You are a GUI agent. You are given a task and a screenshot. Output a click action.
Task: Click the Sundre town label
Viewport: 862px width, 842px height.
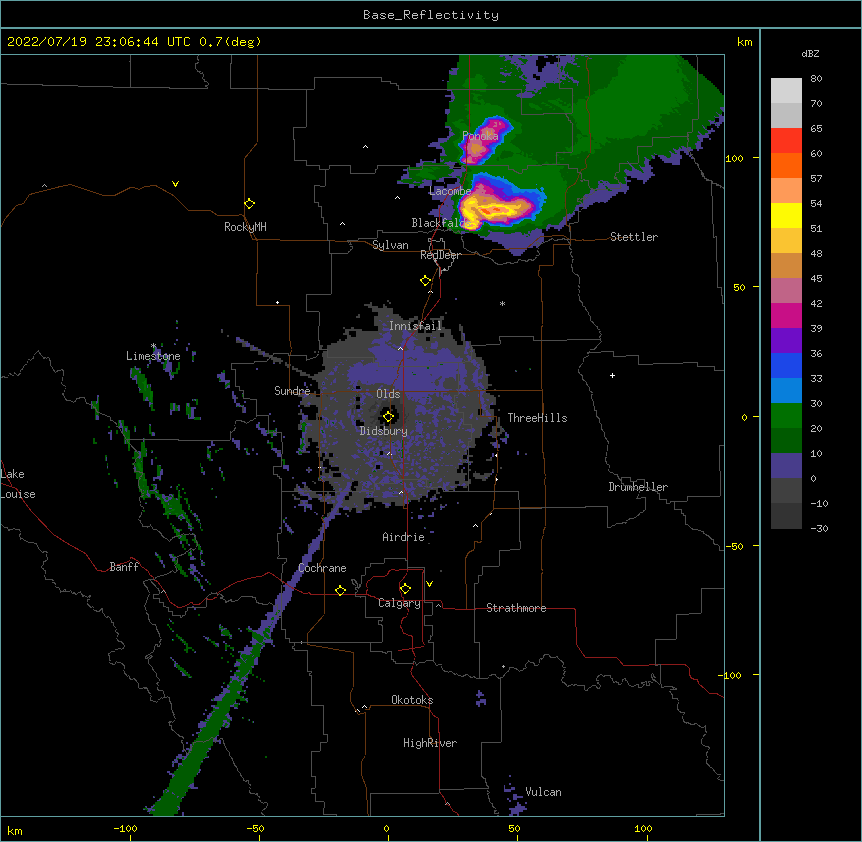click(292, 391)
